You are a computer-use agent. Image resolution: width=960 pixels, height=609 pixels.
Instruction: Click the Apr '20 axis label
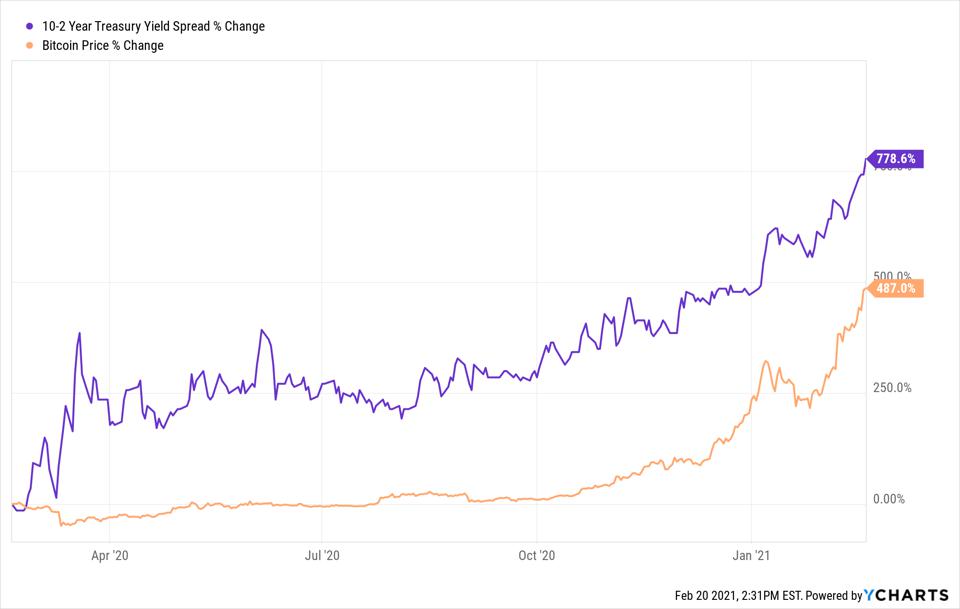coord(110,555)
